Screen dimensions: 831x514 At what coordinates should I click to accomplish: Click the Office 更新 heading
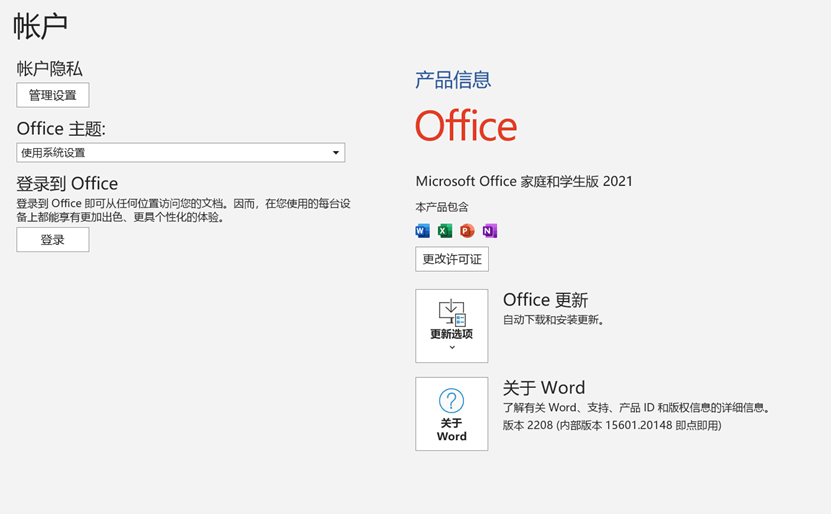[x=545, y=300]
